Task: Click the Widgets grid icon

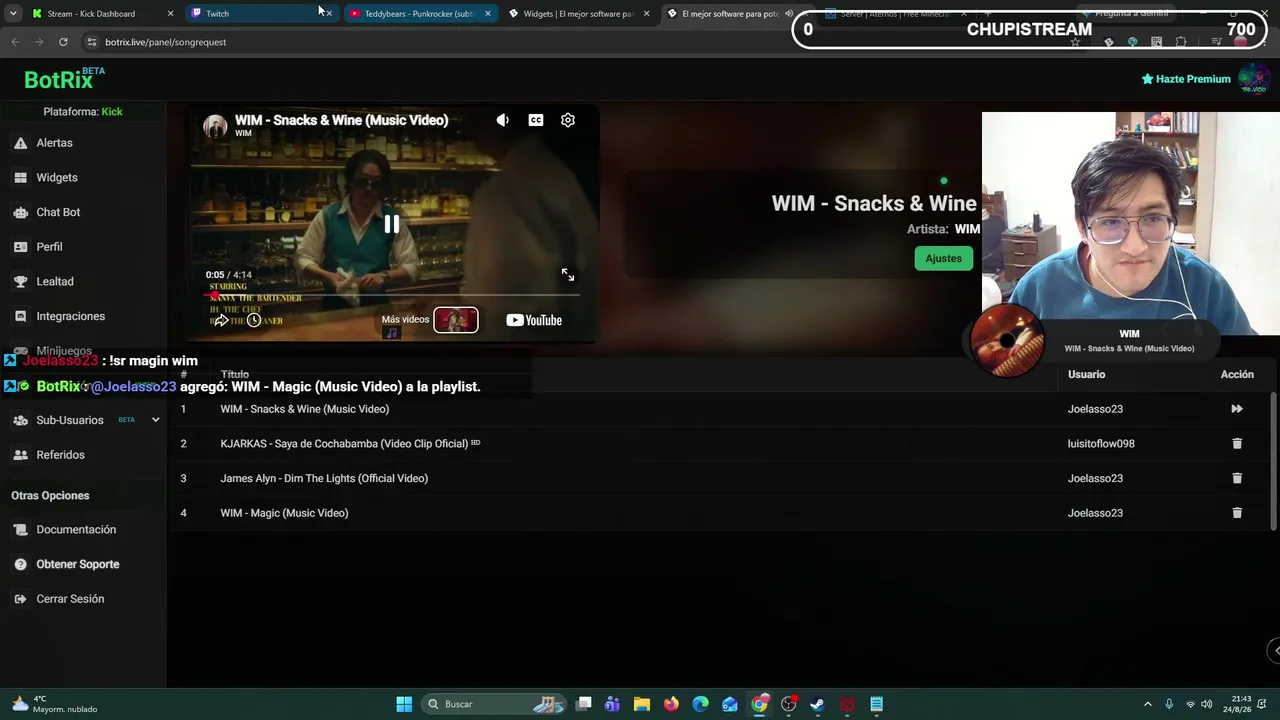Action: tap(20, 178)
